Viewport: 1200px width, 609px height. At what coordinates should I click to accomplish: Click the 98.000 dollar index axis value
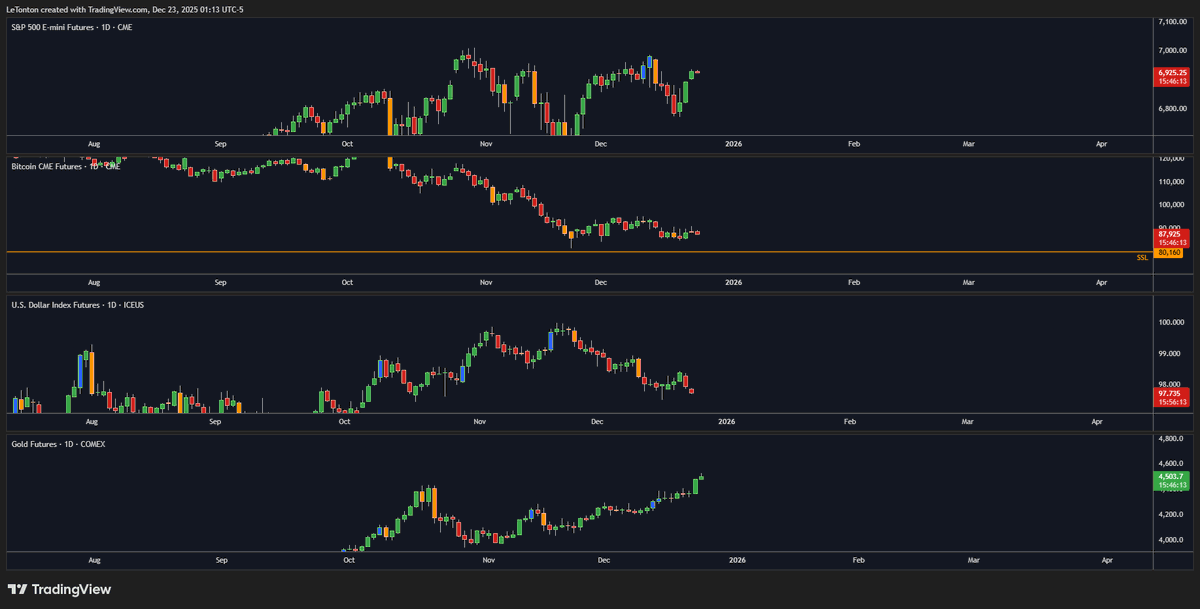click(x=1171, y=384)
